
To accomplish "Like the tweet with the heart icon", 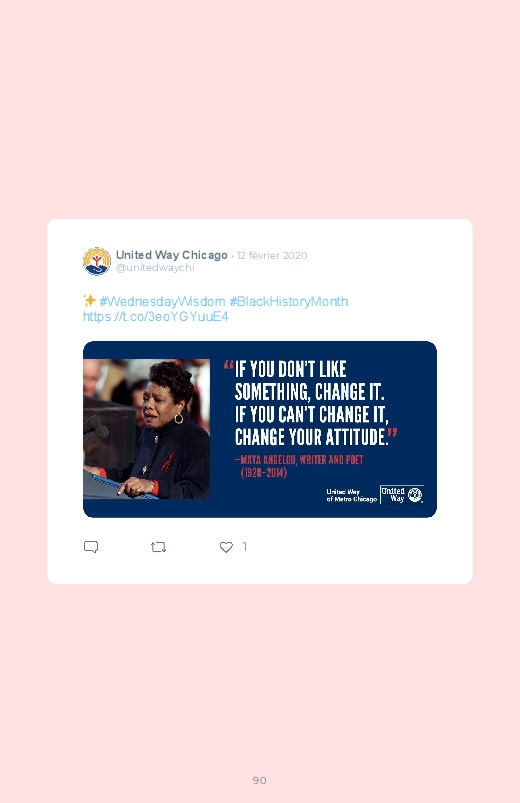I will (x=226, y=547).
